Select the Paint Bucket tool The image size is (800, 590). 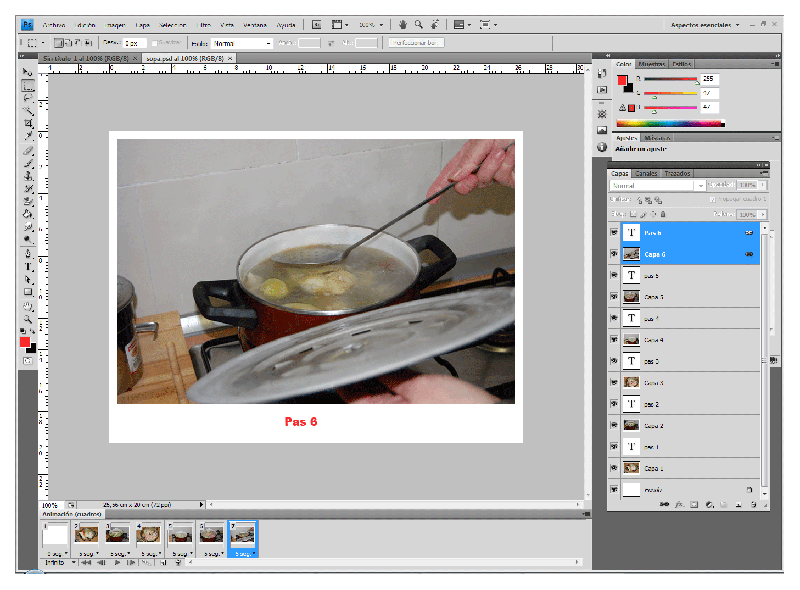pyautogui.click(x=28, y=213)
